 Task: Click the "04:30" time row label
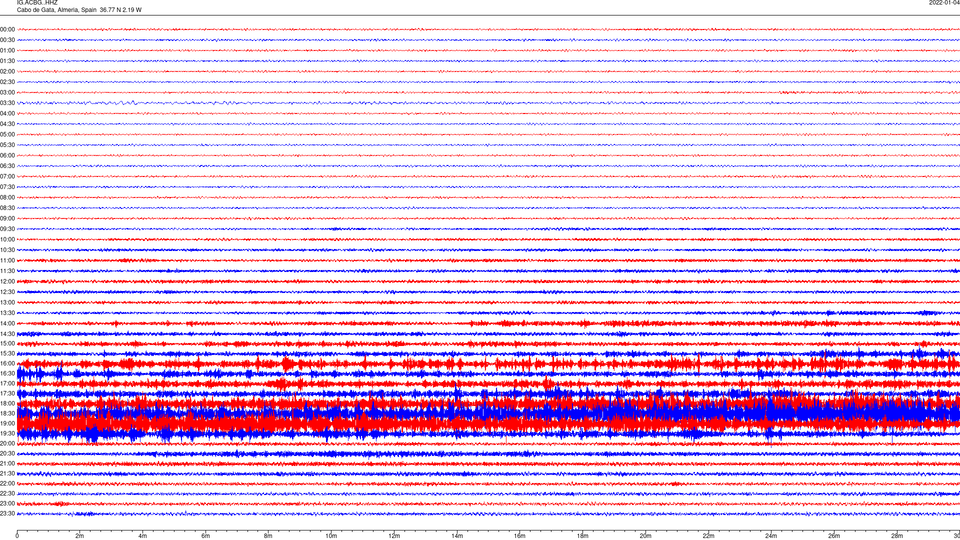[x=7, y=124]
